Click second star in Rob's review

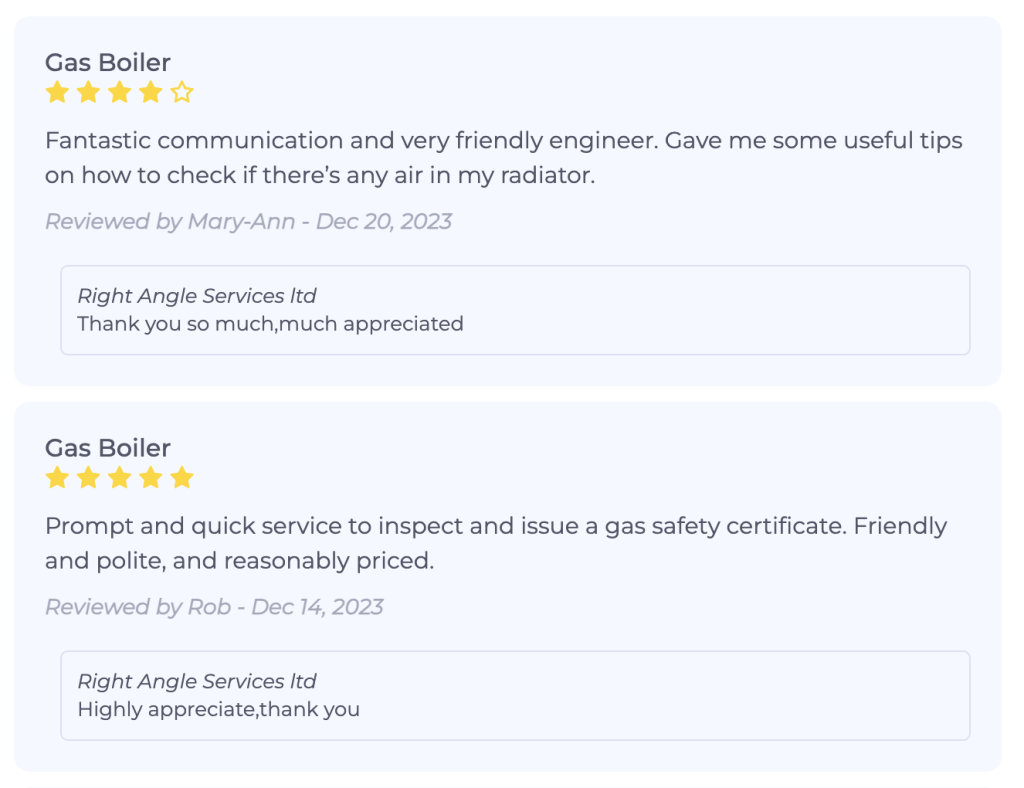(88, 478)
